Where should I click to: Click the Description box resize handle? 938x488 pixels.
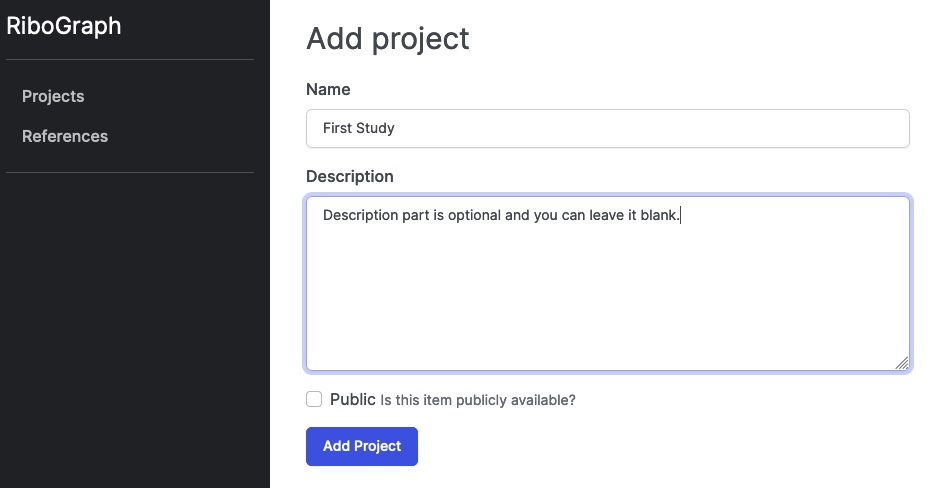(x=902, y=363)
